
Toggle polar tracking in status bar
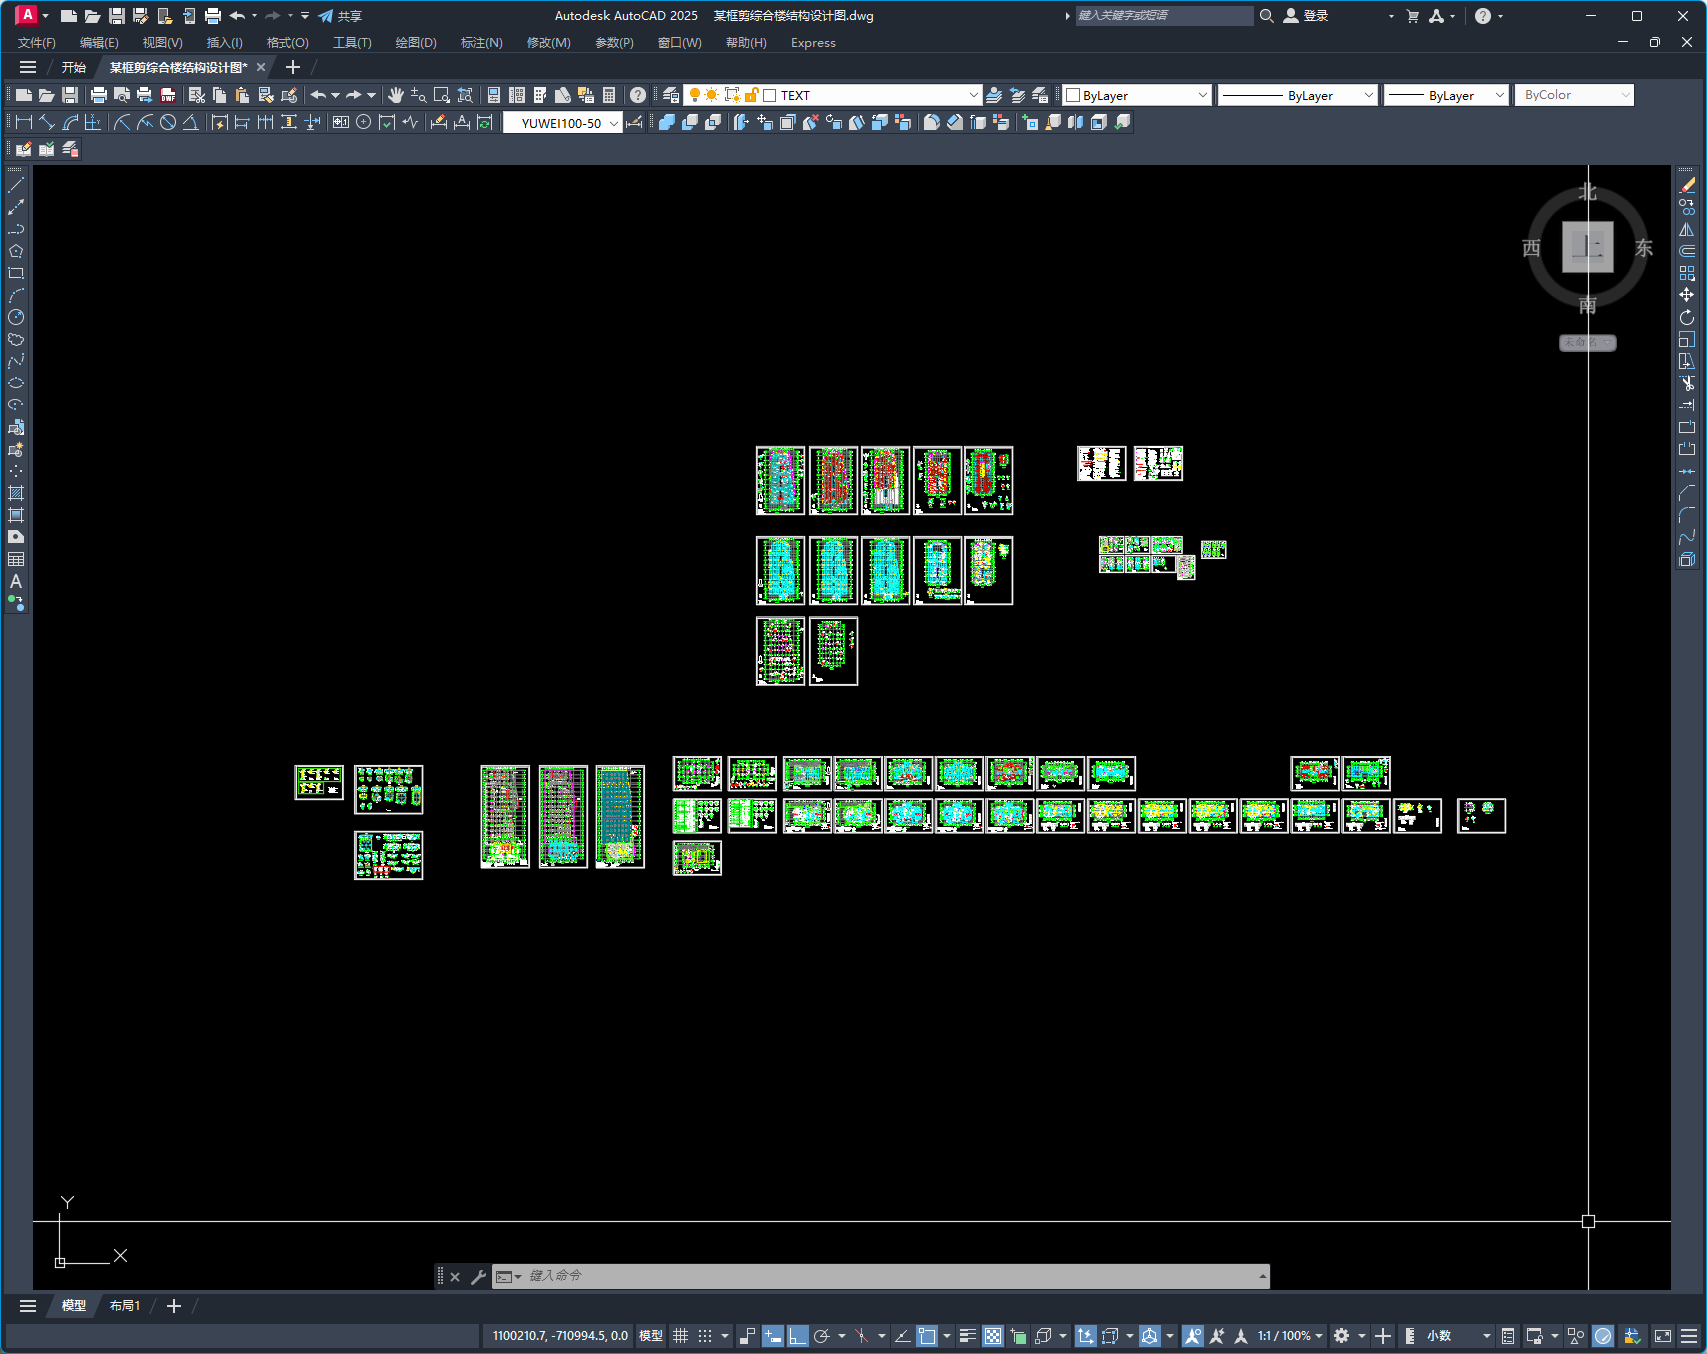(822, 1336)
